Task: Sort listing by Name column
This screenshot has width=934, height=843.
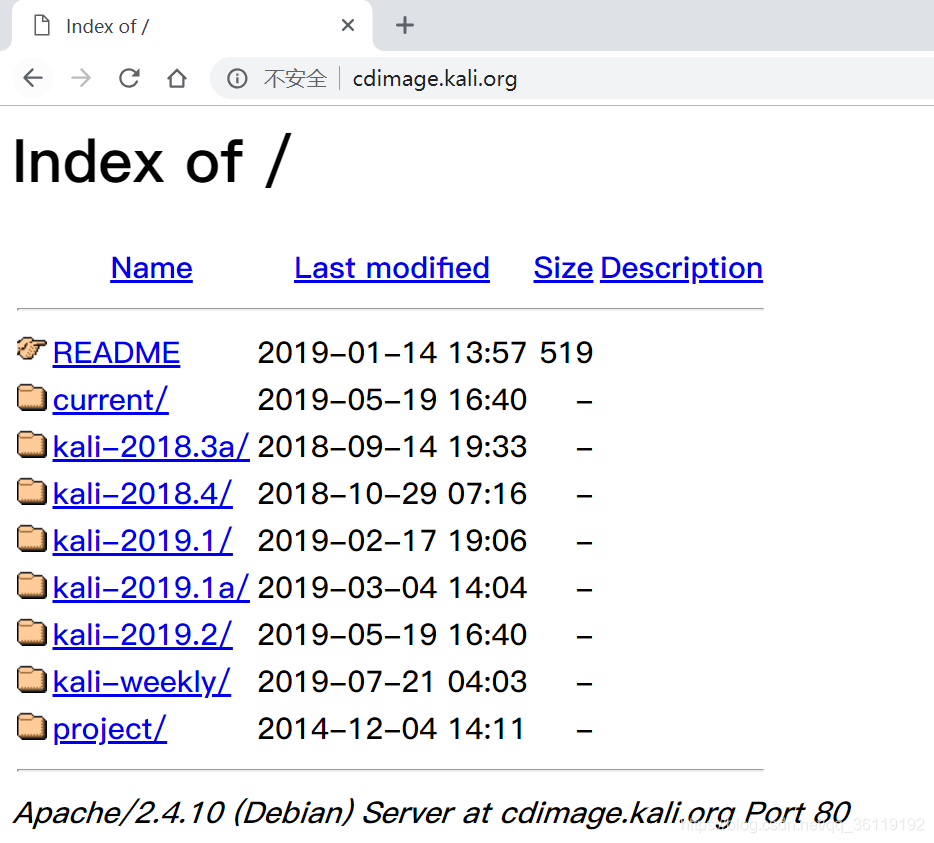Action: 151,268
